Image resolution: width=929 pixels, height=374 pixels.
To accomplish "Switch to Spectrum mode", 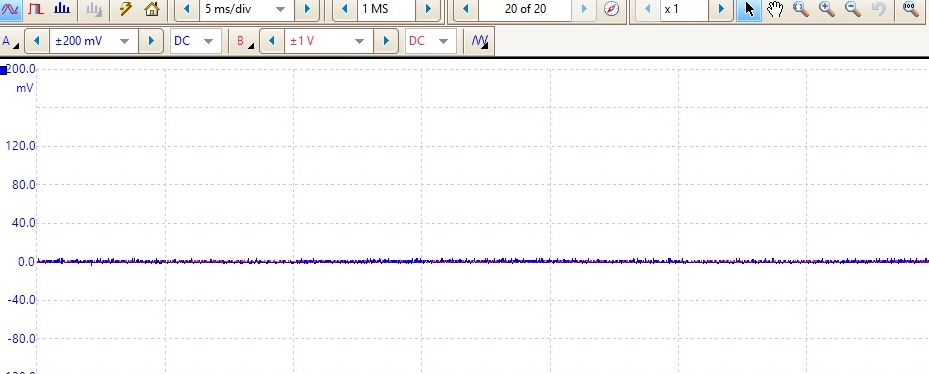I will pos(61,9).
